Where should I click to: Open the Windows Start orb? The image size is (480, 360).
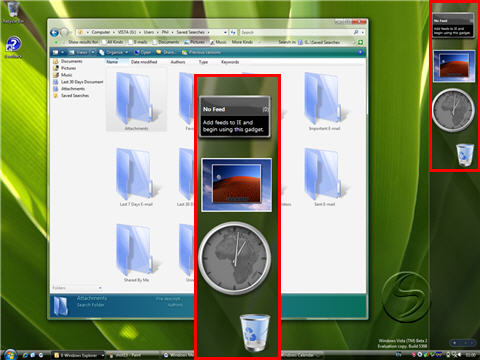[x=9, y=355]
